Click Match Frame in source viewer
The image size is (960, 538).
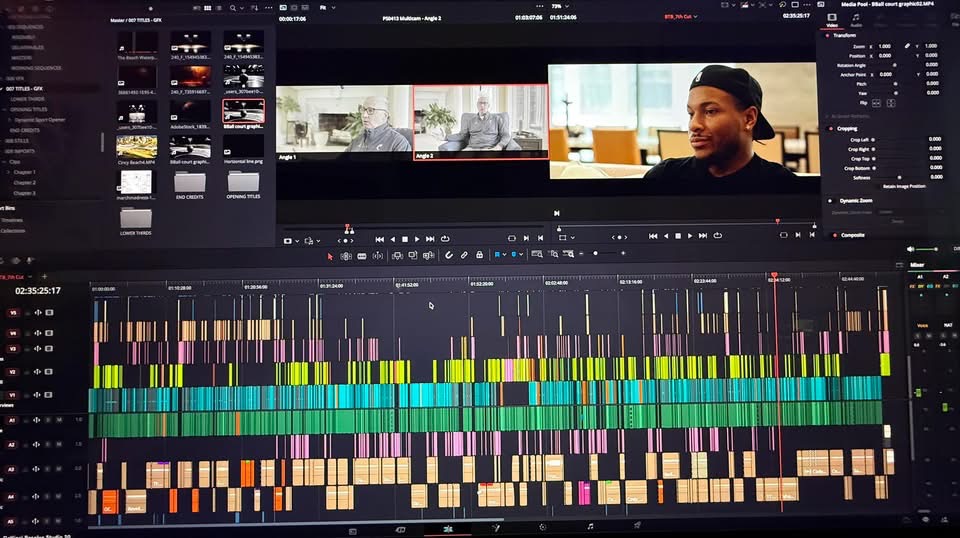512,238
